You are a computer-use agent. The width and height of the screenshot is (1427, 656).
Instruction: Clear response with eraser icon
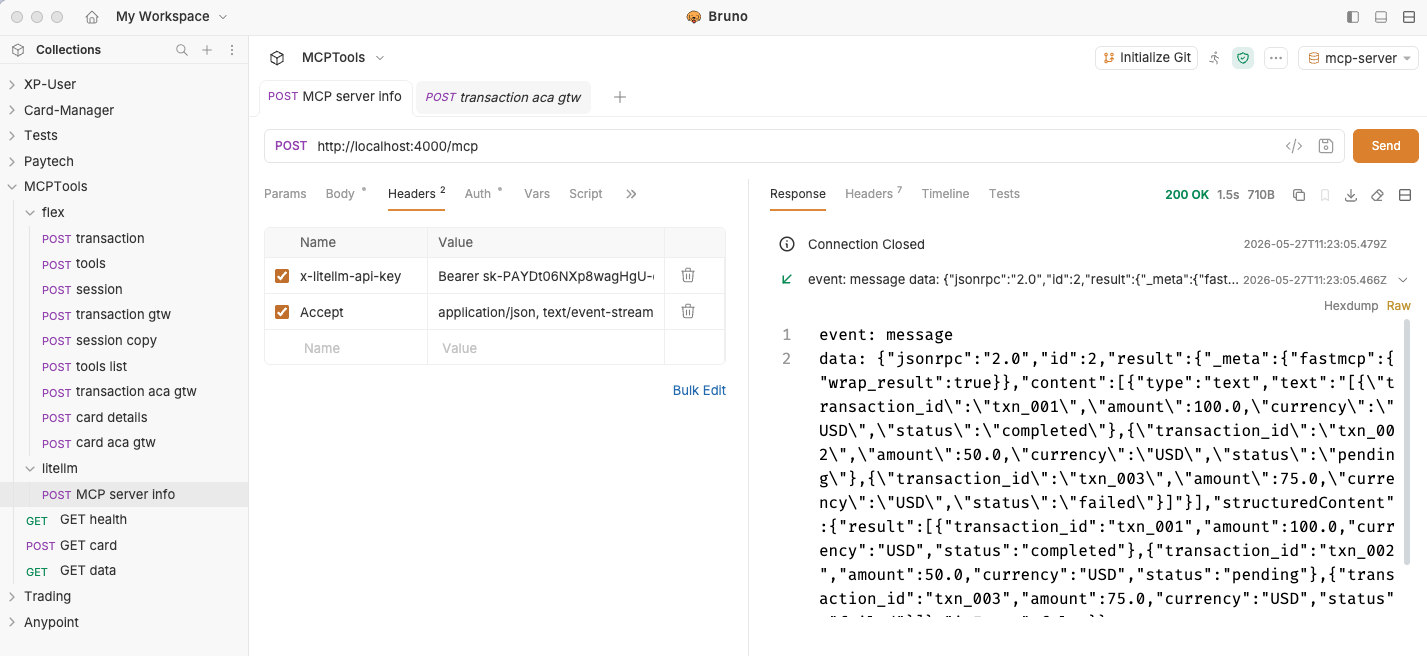click(x=1377, y=195)
